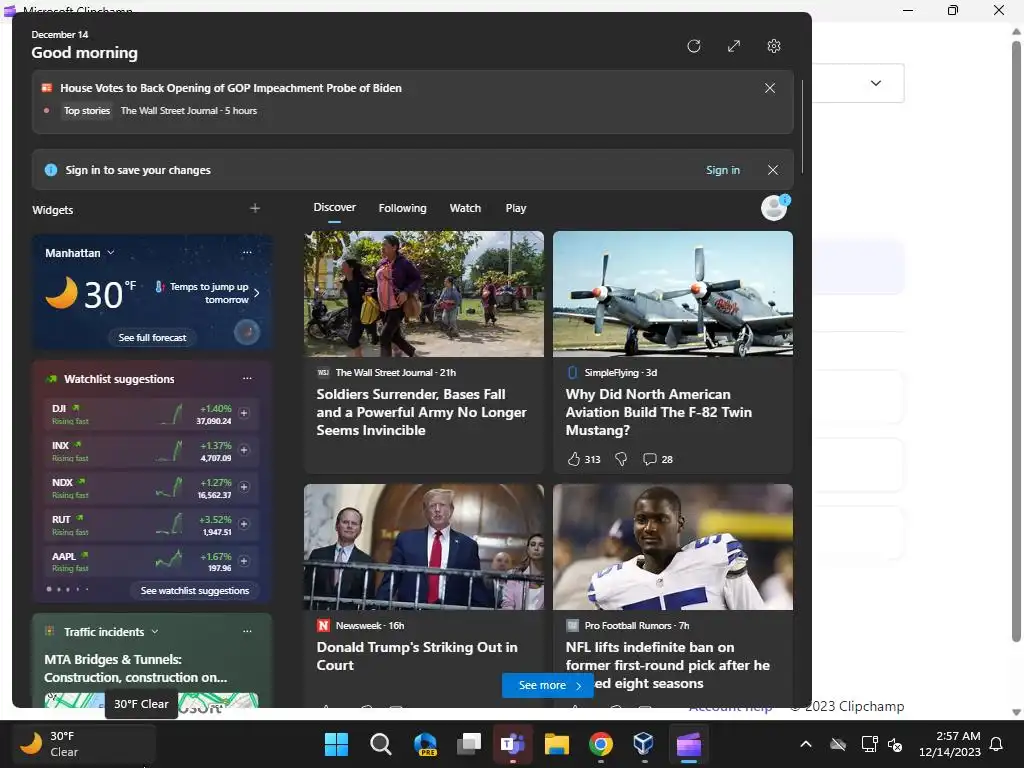Open the clock showing 2:57 AM
The width and height of the screenshot is (1024, 768).
click(x=950, y=744)
